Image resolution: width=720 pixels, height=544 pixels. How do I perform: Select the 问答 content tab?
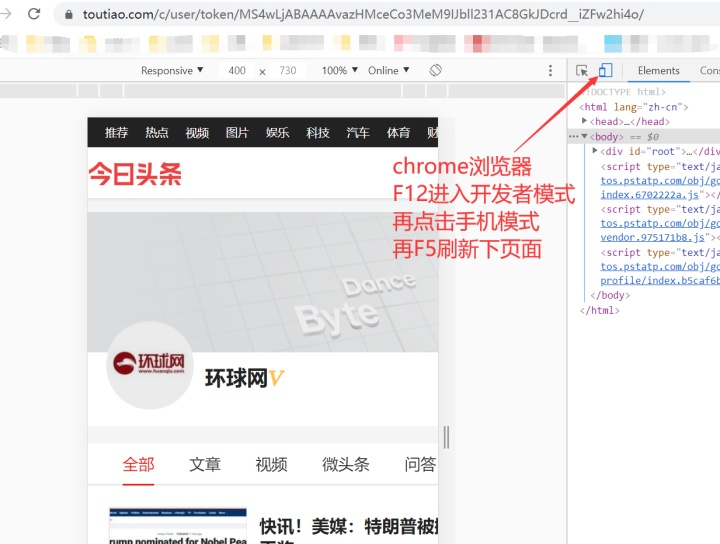click(420, 465)
